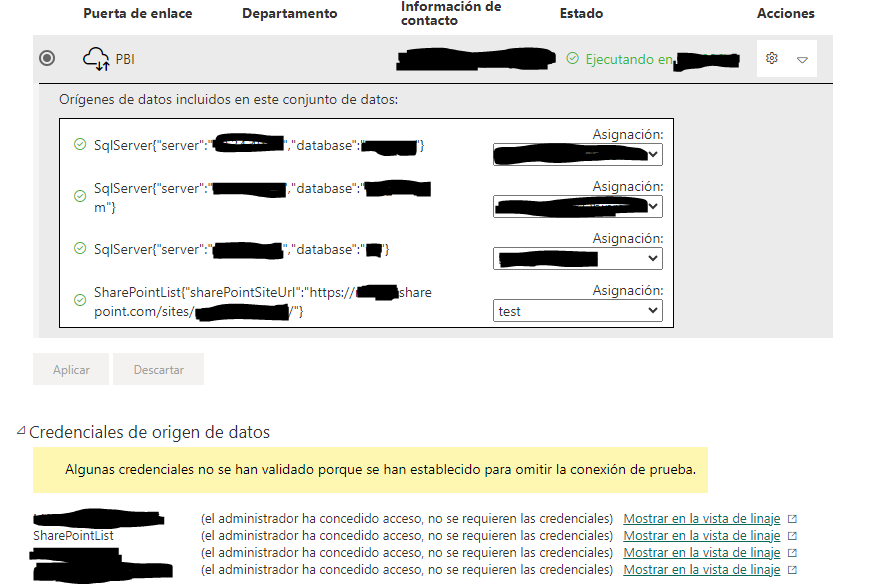Click the cloud gateway icon beside PBI

click(x=96, y=59)
